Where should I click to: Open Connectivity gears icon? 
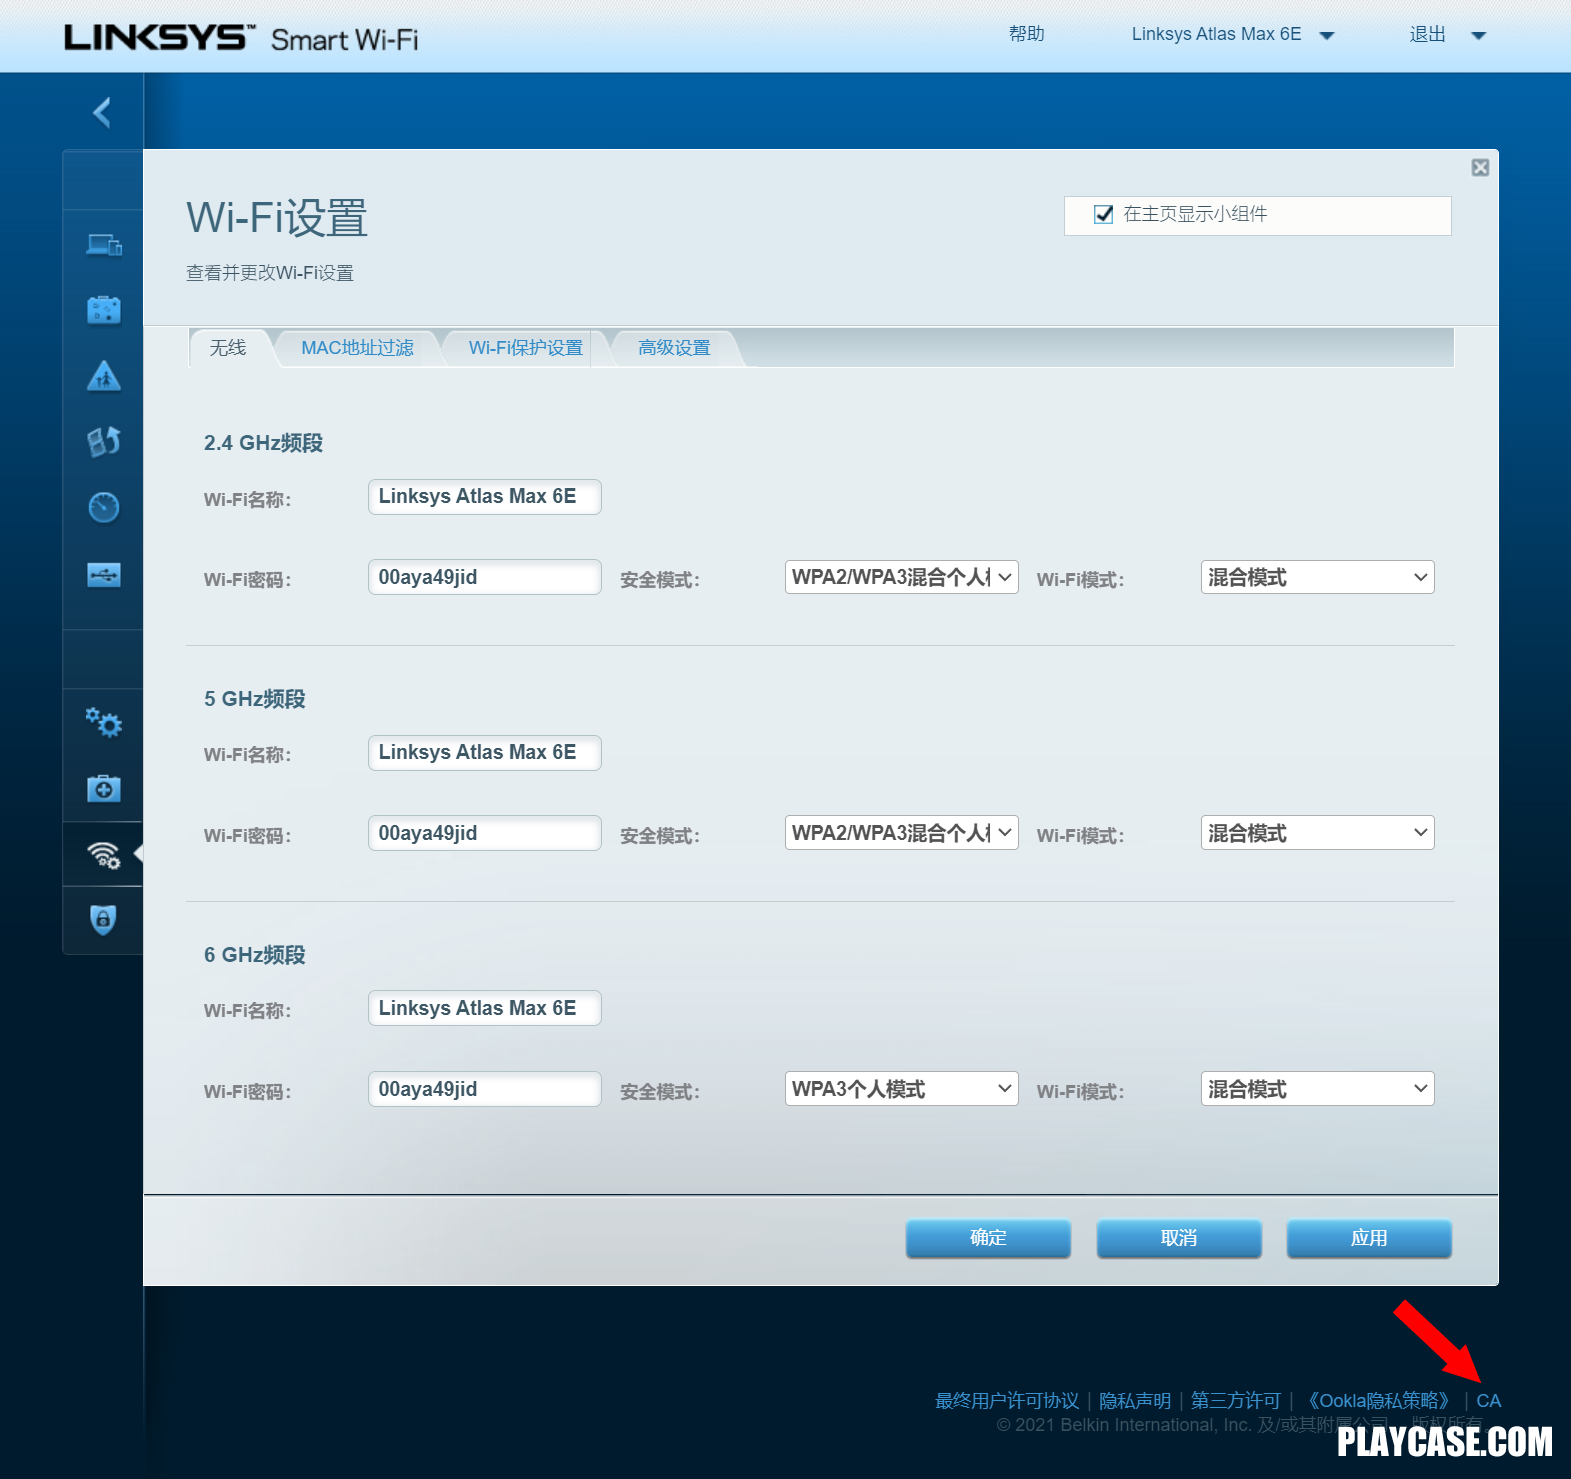pyautogui.click(x=104, y=722)
